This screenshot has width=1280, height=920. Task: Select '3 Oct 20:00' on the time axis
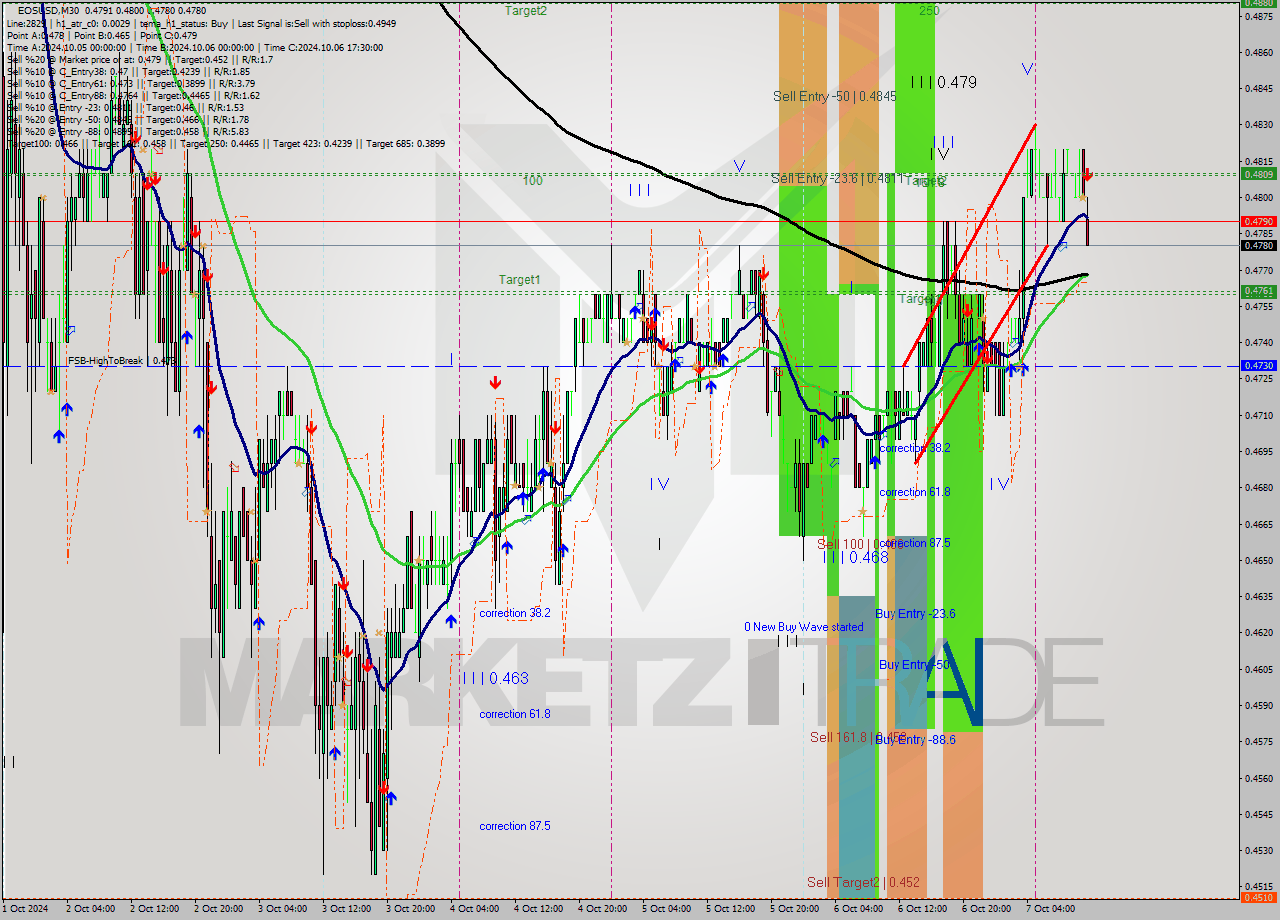[410, 909]
